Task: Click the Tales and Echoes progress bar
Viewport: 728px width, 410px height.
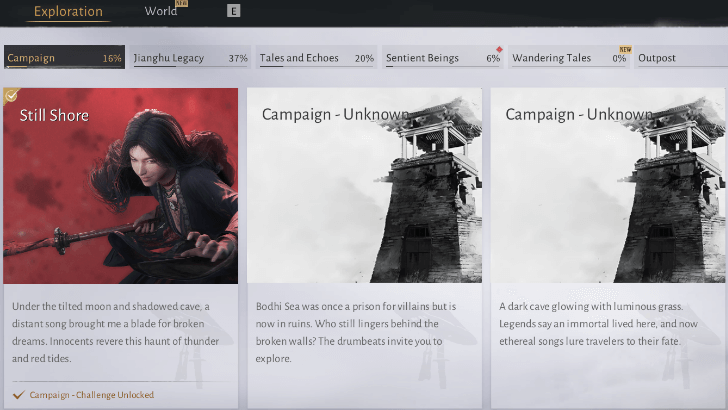Action: pos(317,67)
